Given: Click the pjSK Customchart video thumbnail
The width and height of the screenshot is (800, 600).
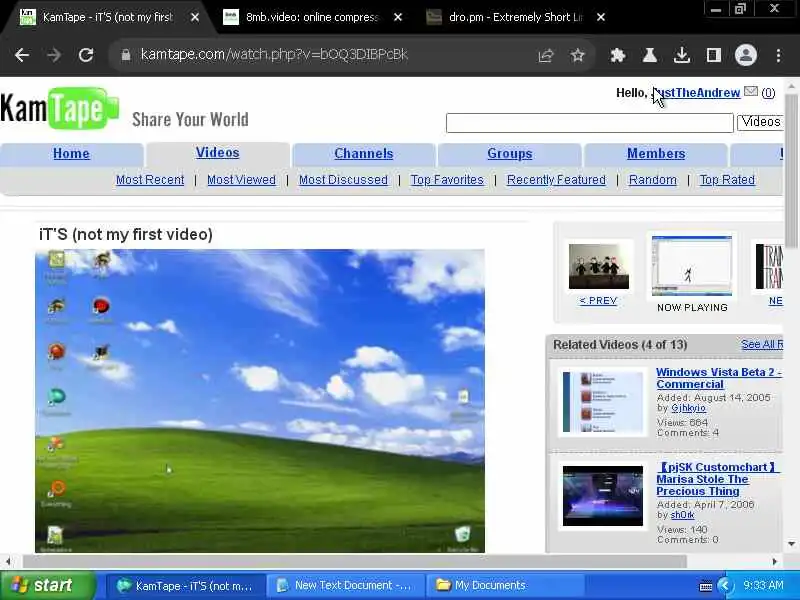Looking at the screenshot, I should pyautogui.click(x=603, y=496).
